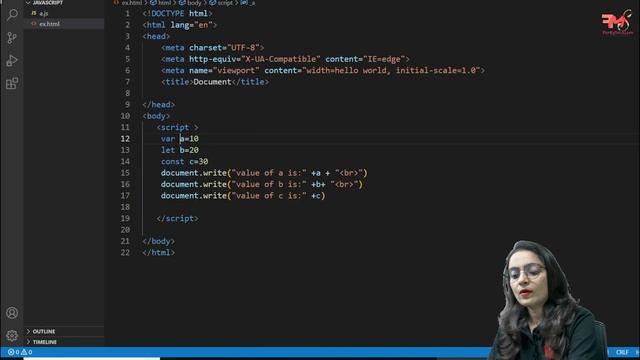Open the Run and Debug view
The height and width of the screenshot is (360, 640).
12,61
